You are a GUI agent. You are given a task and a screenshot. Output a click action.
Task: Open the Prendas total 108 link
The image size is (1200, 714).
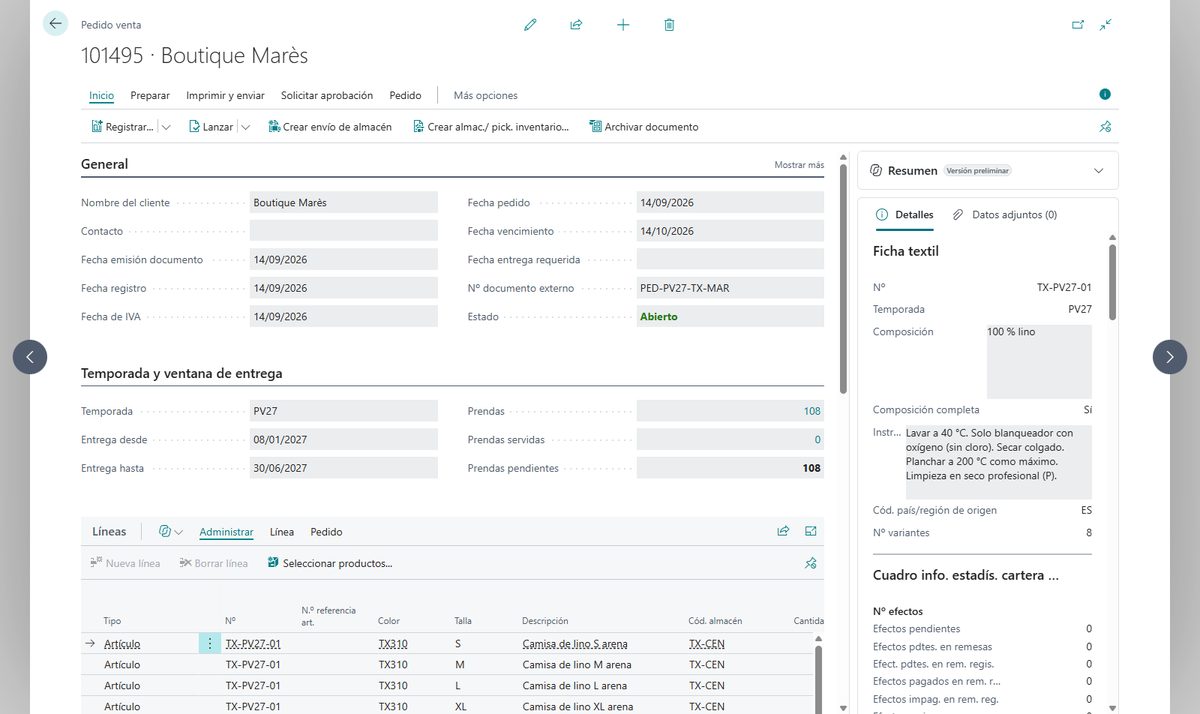(x=812, y=411)
